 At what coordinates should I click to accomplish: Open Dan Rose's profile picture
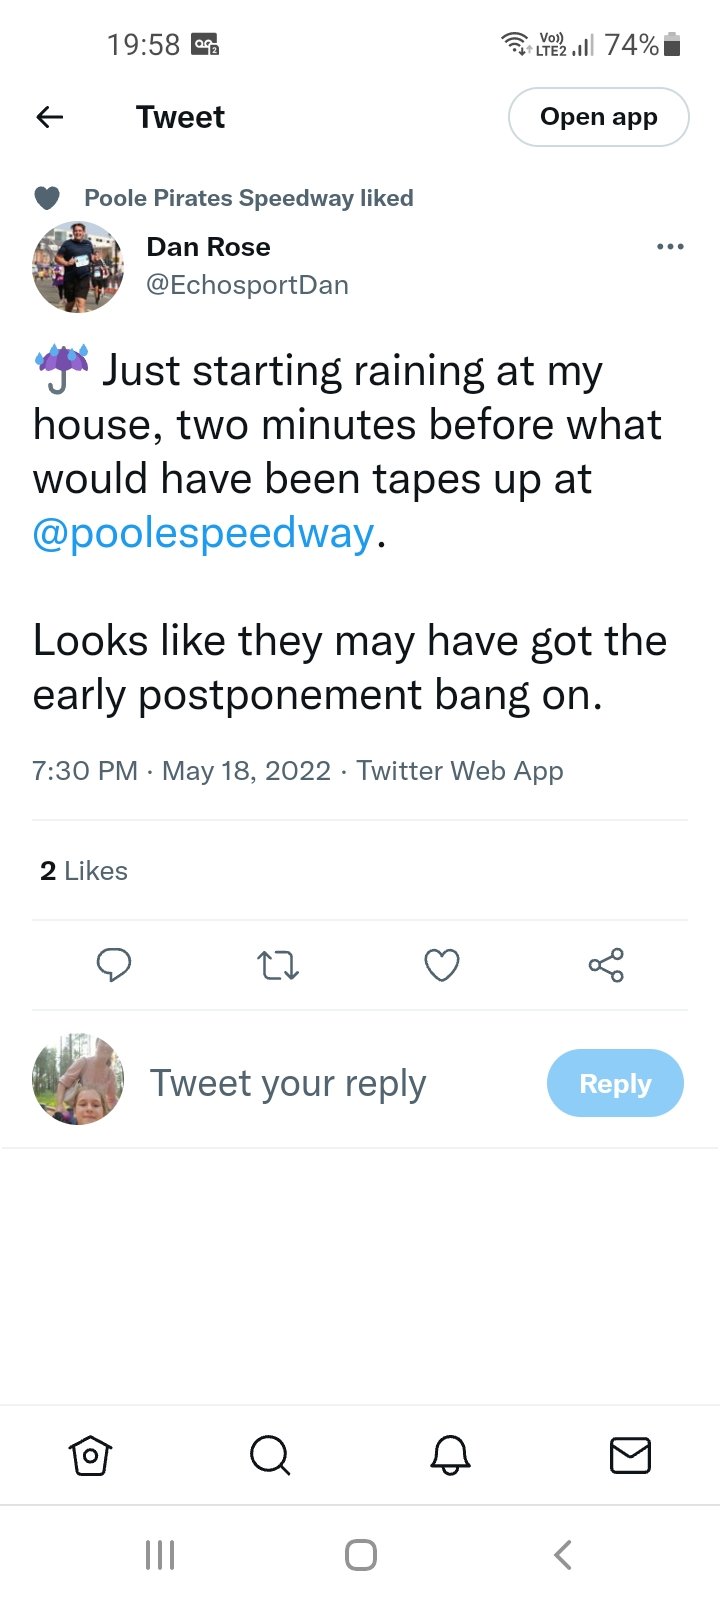point(78,267)
